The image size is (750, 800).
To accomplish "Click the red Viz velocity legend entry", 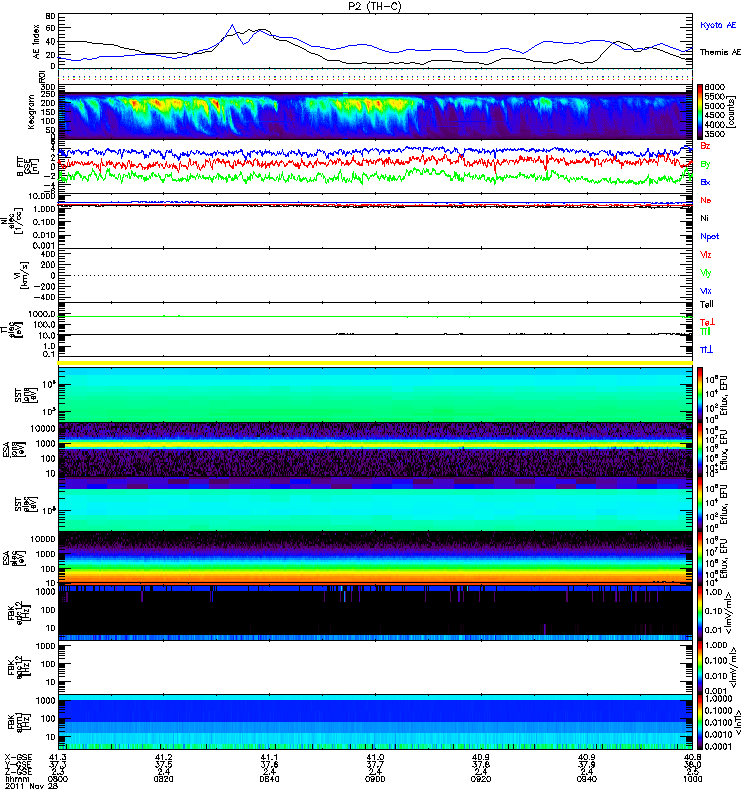I will (x=705, y=256).
